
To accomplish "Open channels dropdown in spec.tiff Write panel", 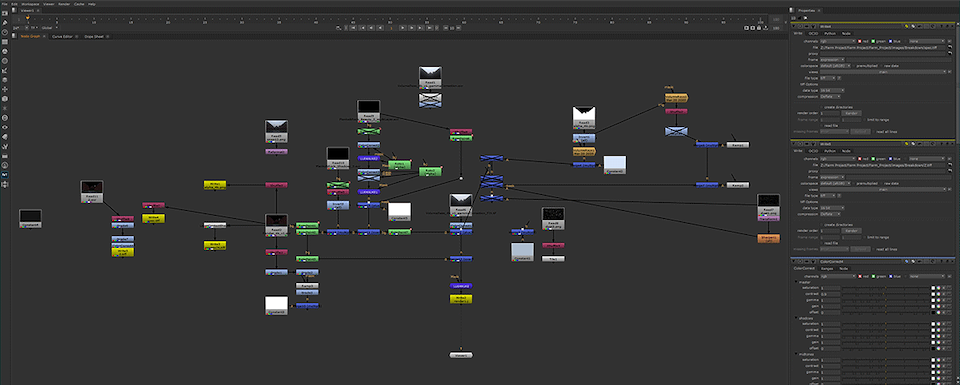I will pos(838,41).
